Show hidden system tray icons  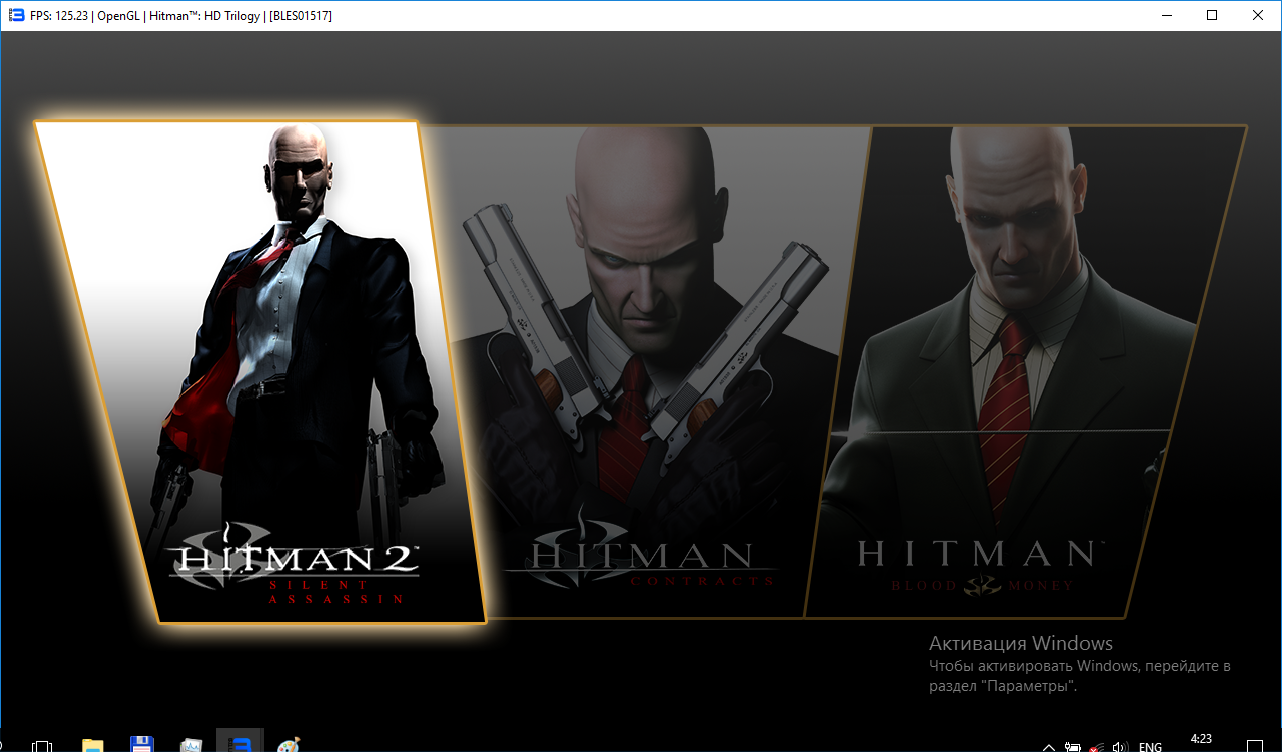1049,746
